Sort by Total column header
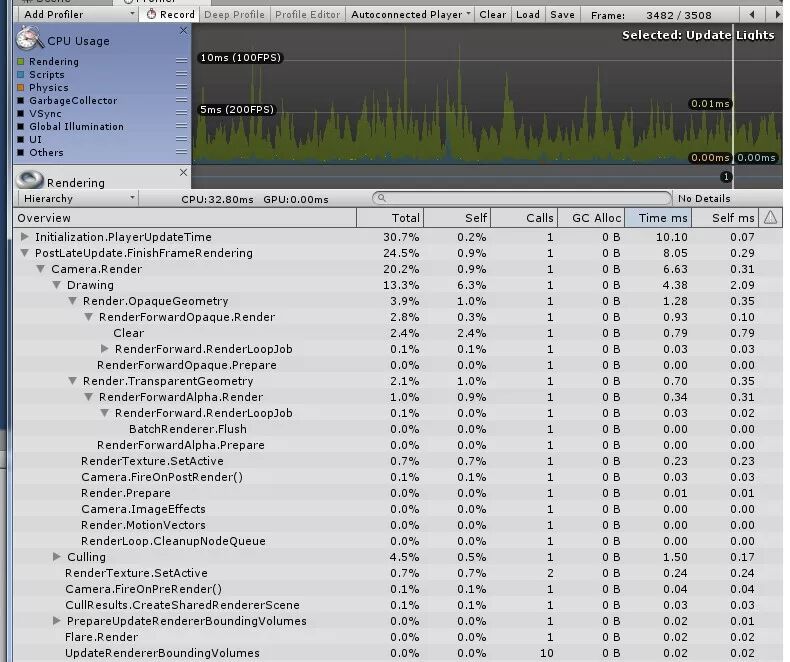The height and width of the screenshot is (662, 790). pyautogui.click(x=390, y=218)
